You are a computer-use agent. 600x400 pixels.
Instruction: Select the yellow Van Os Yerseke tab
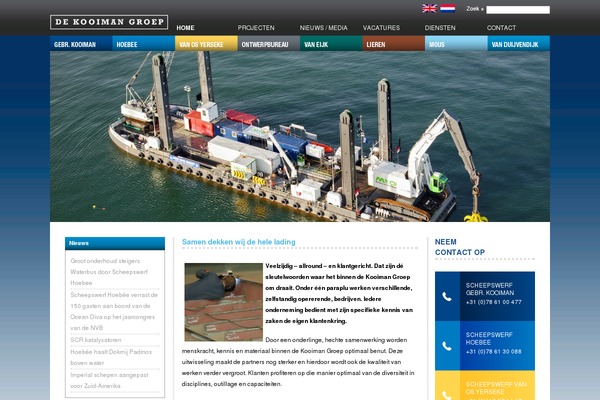(x=206, y=45)
